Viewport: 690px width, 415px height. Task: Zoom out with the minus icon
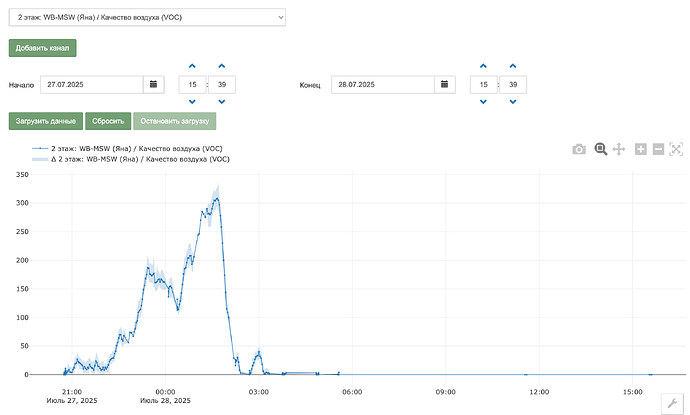coord(658,149)
